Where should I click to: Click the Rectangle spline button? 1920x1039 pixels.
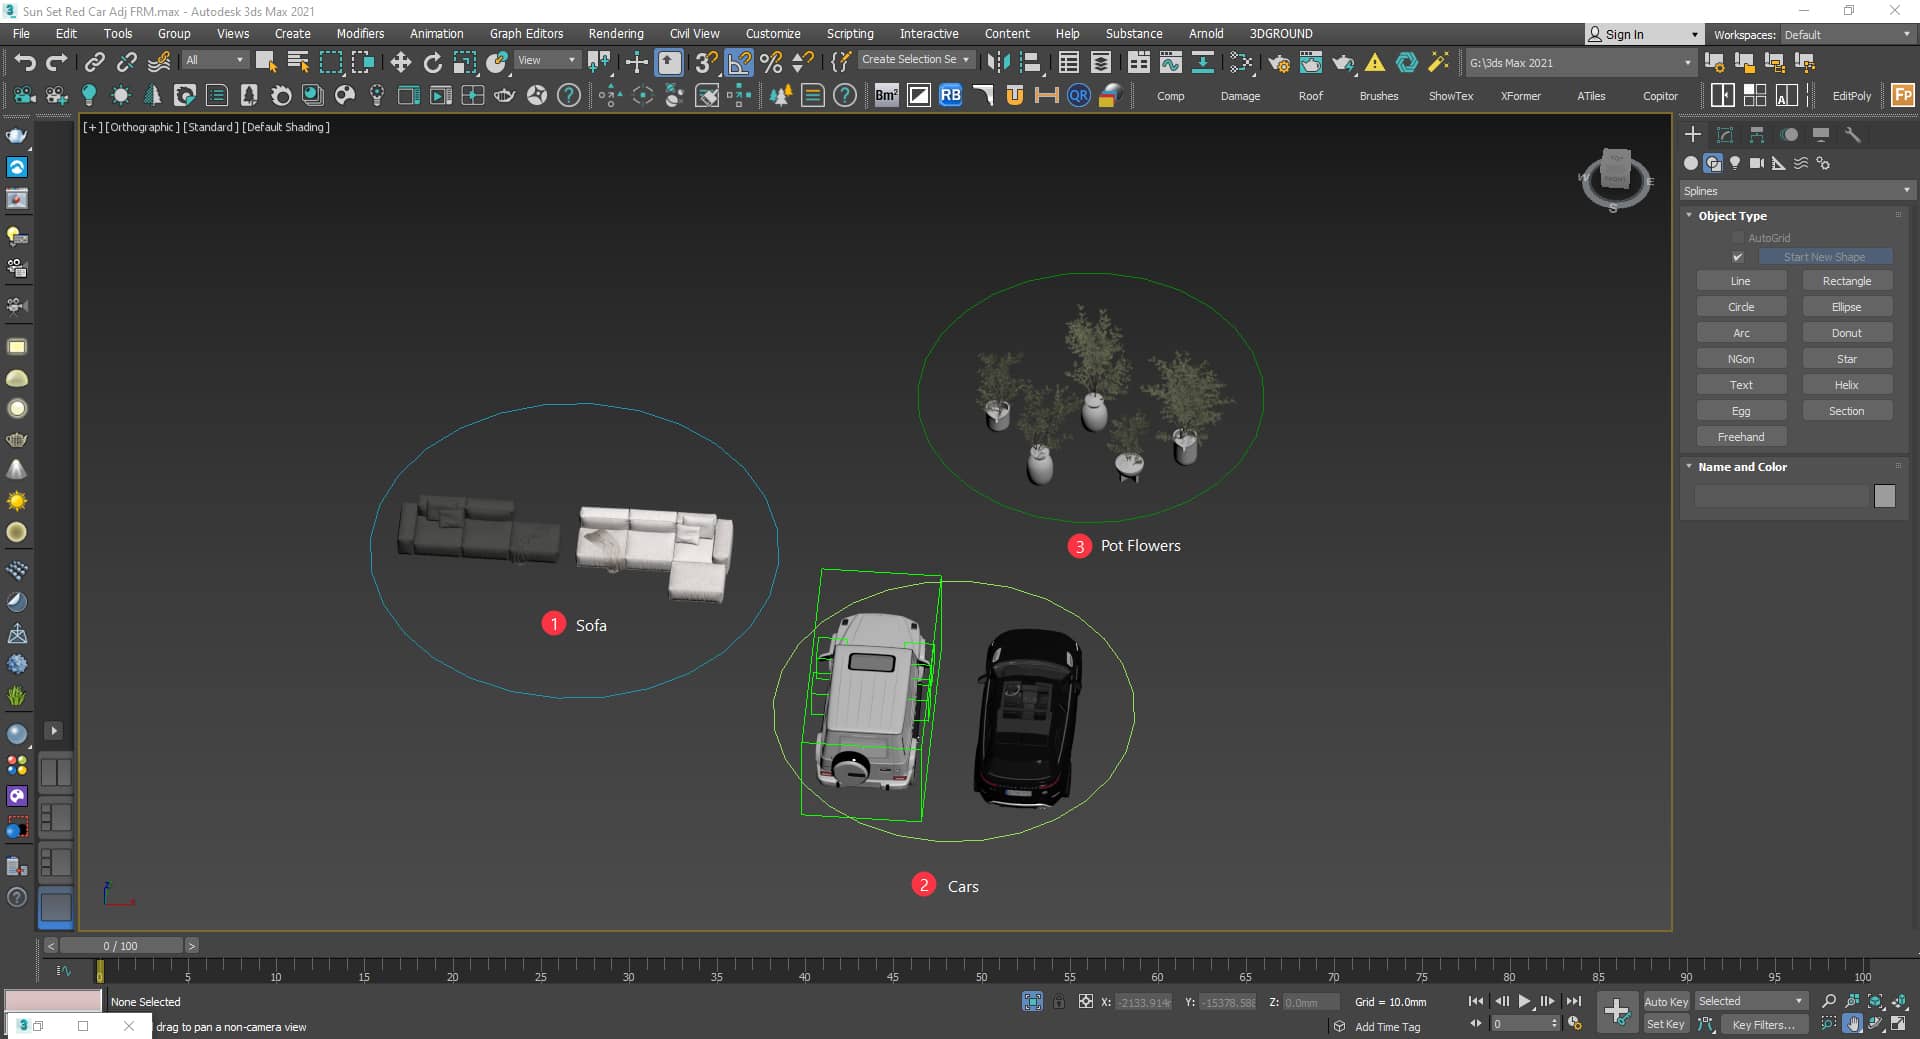pos(1846,281)
